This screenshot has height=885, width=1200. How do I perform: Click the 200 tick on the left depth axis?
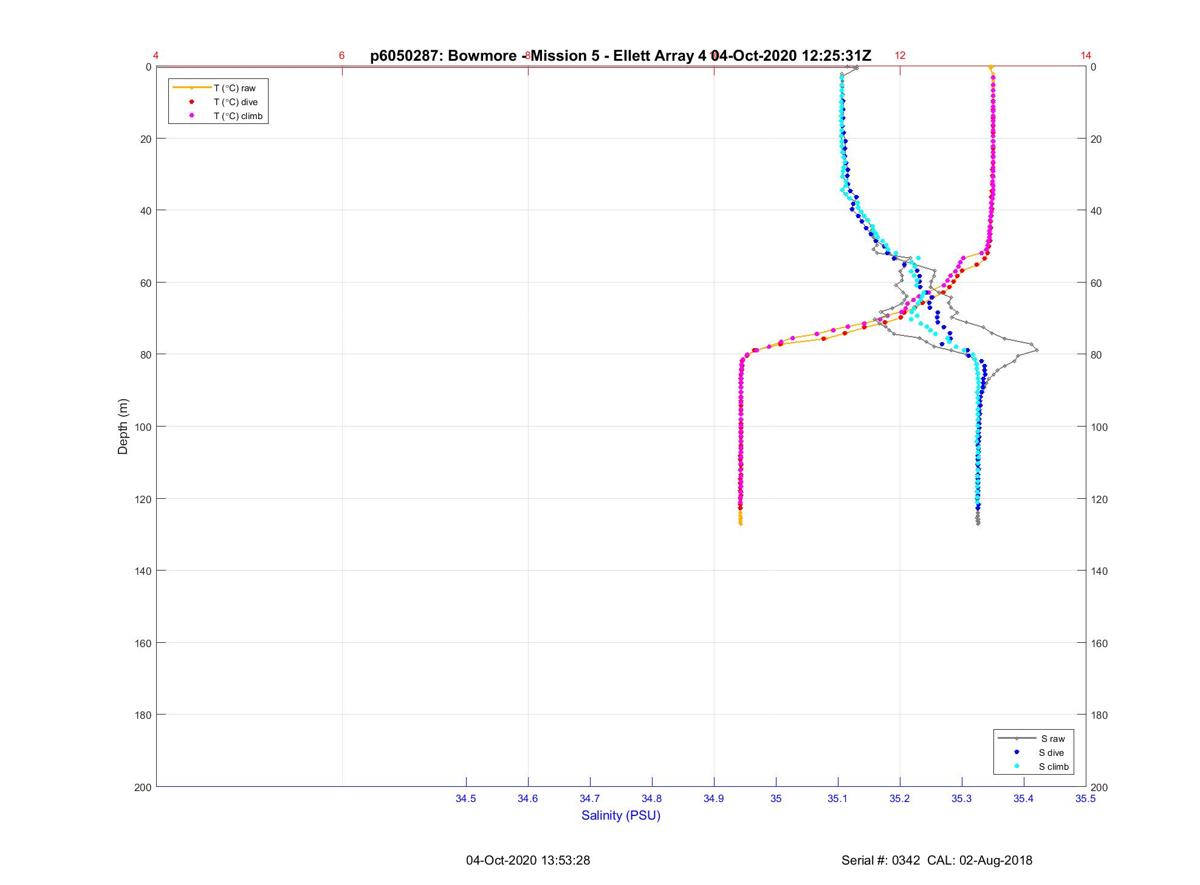point(142,787)
